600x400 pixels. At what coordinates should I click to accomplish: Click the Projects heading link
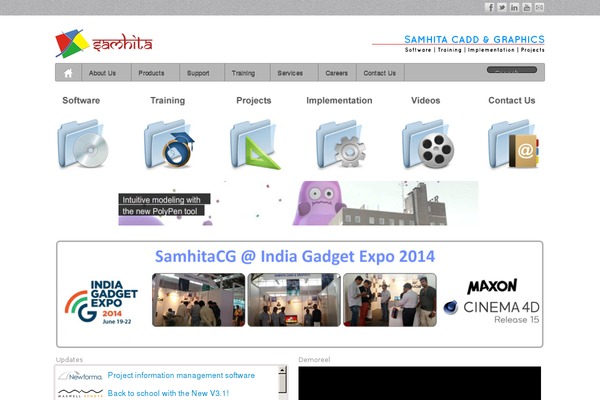point(254,101)
